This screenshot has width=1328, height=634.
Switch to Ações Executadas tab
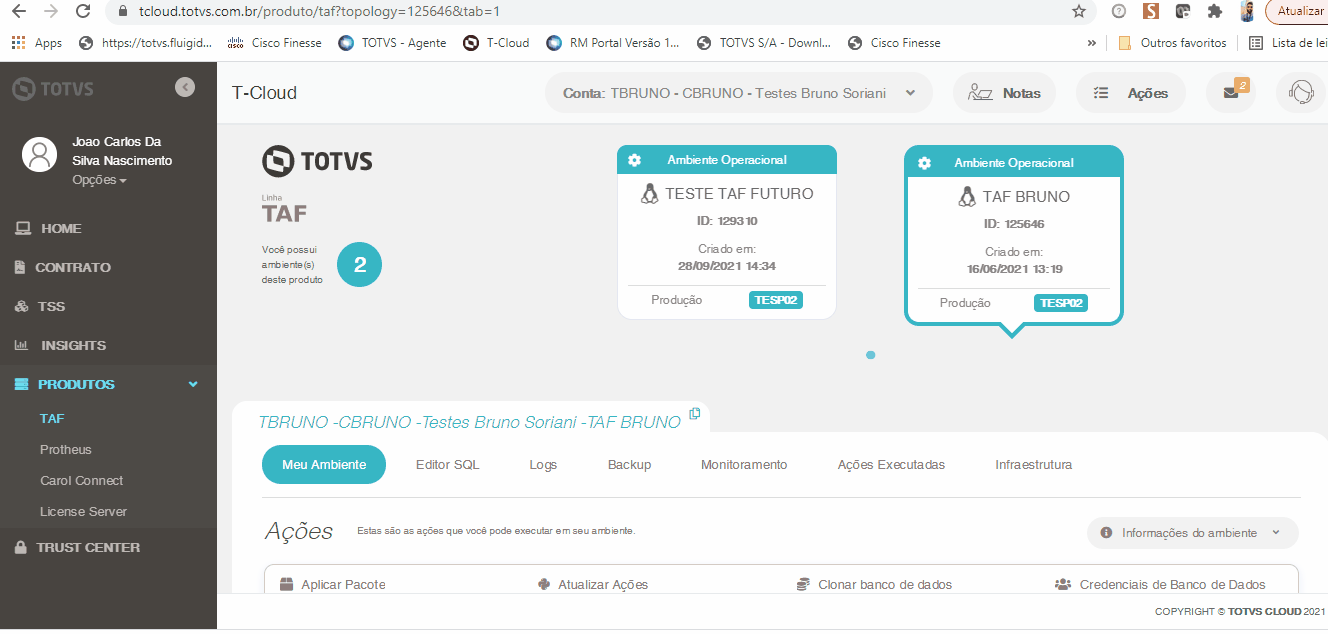pos(891,465)
